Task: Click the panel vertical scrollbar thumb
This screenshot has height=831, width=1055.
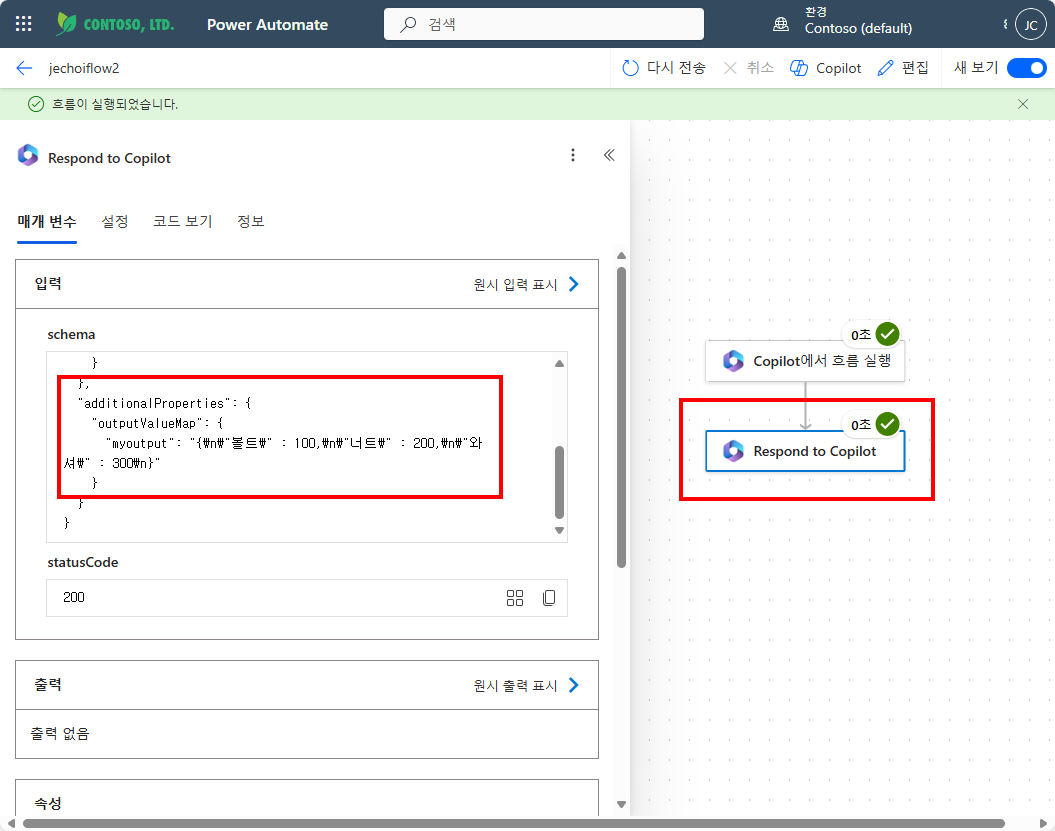Action: coord(622,417)
